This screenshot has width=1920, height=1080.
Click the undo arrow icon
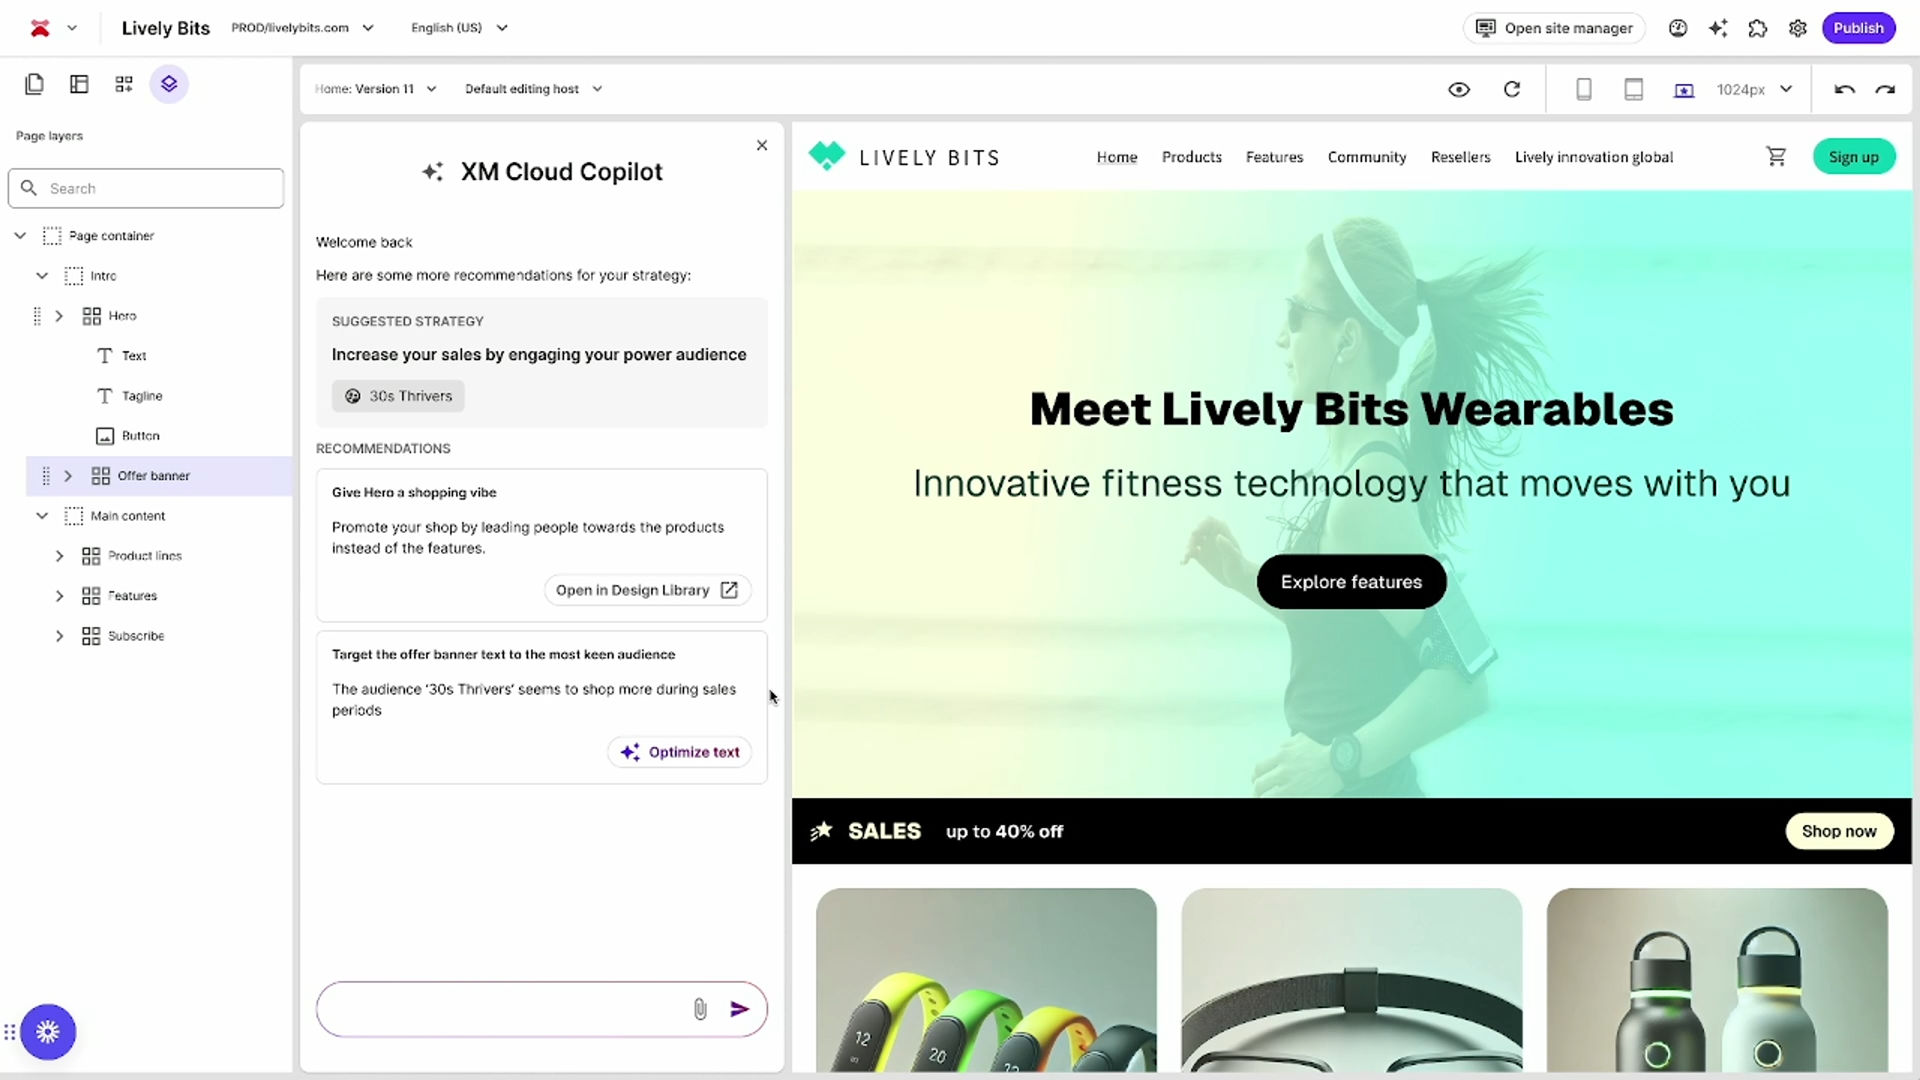click(1845, 88)
